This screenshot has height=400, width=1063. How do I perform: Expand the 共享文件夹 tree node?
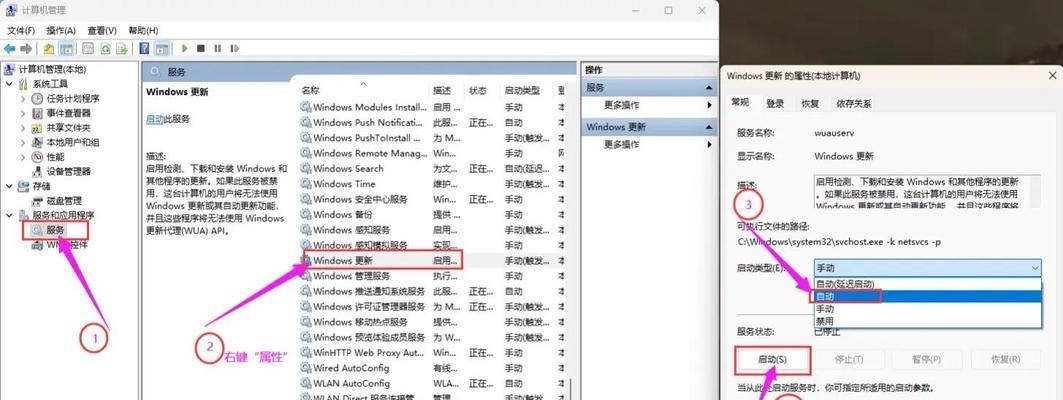click(x=23, y=128)
